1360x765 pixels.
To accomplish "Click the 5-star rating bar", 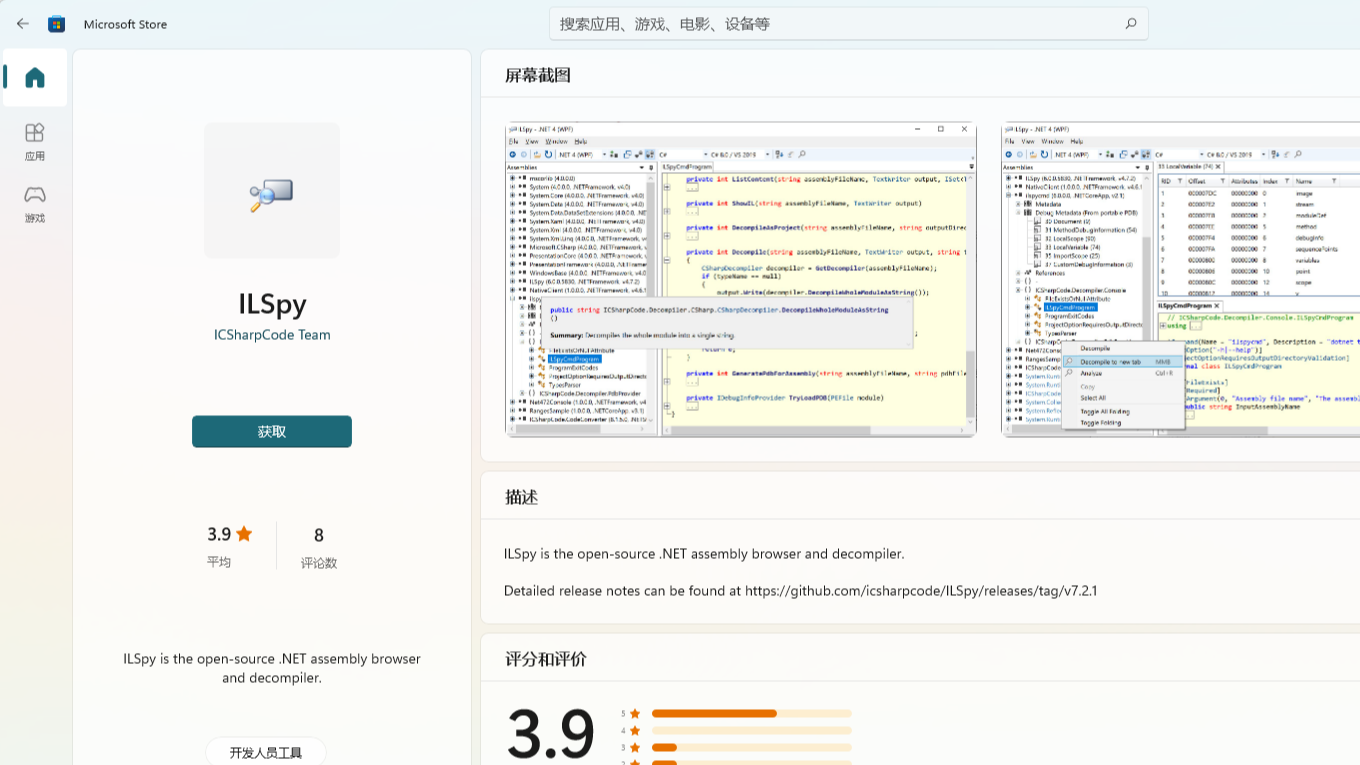I will 752,713.
